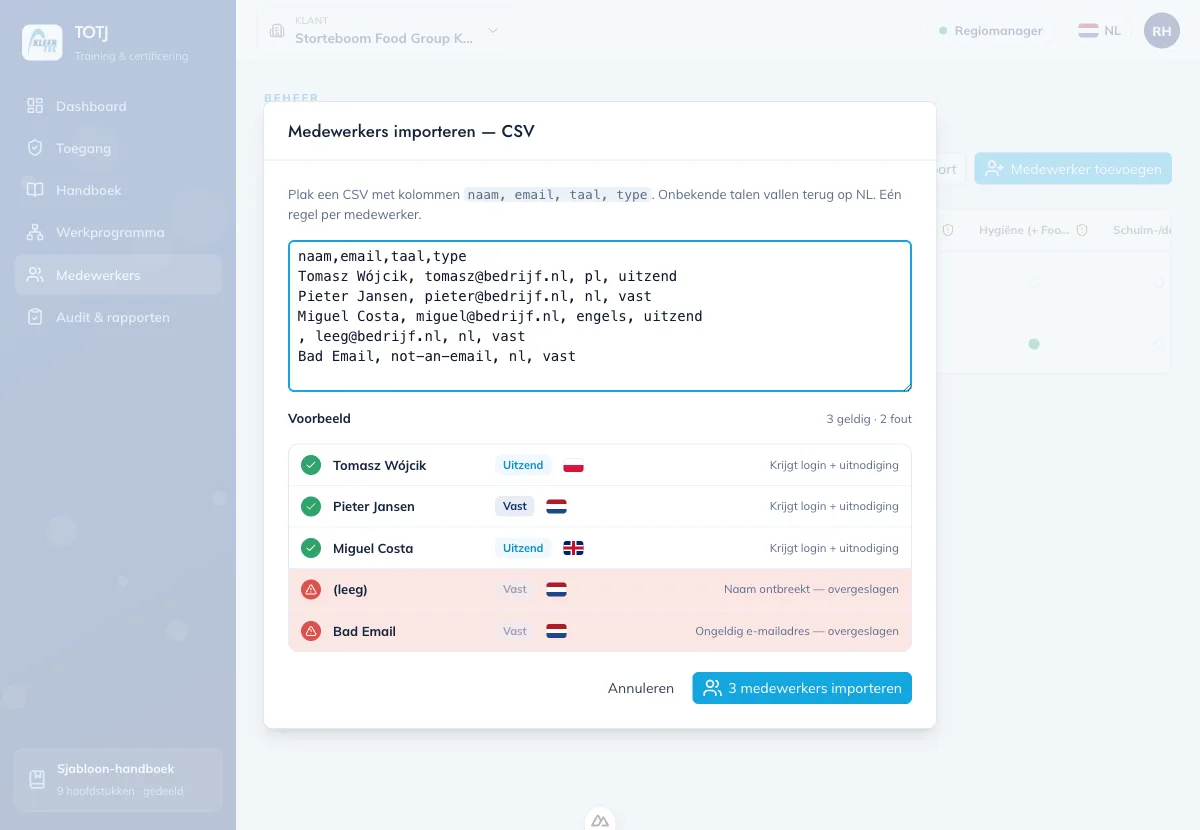Open Audit & rapporten
Viewport: 1200px width, 830px height.
point(118,317)
